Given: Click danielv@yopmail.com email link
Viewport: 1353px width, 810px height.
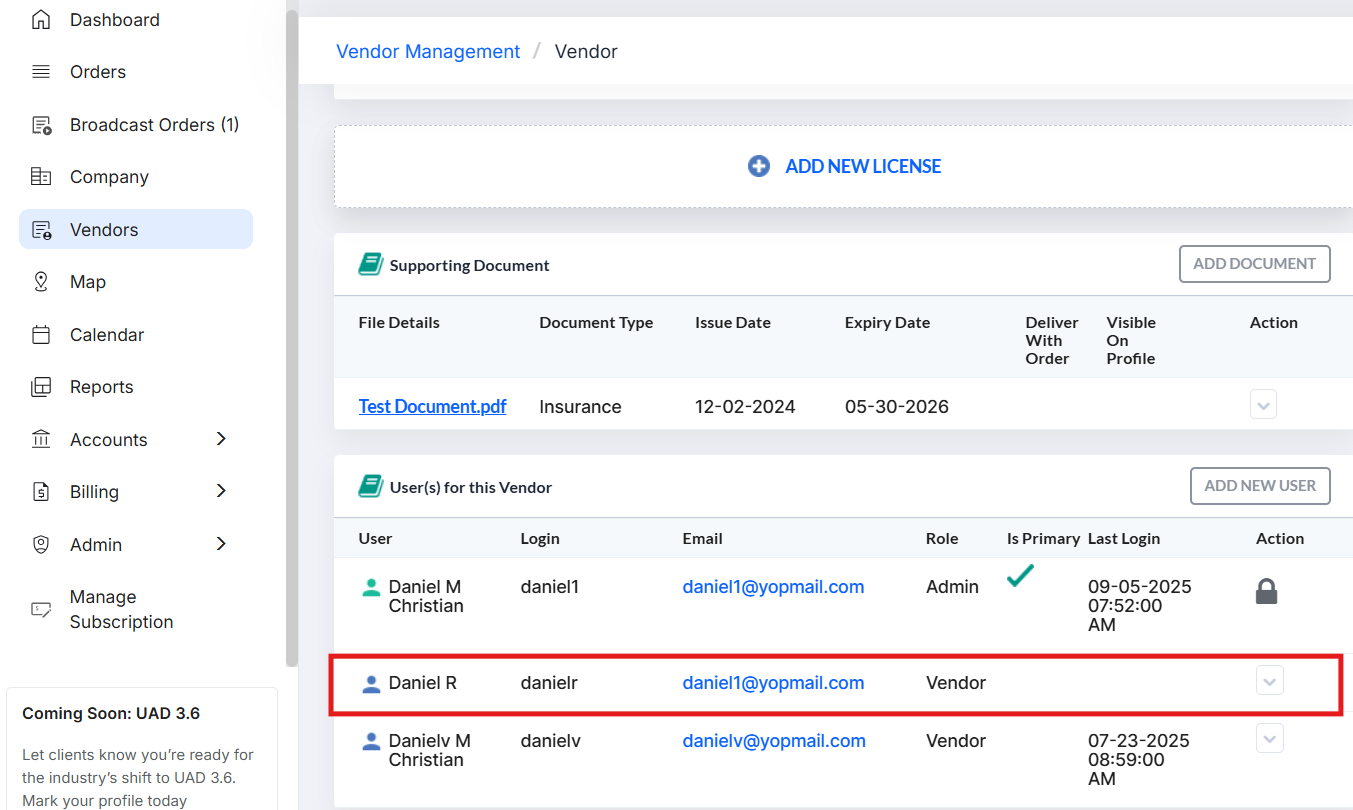Looking at the screenshot, I should pos(774,741).
